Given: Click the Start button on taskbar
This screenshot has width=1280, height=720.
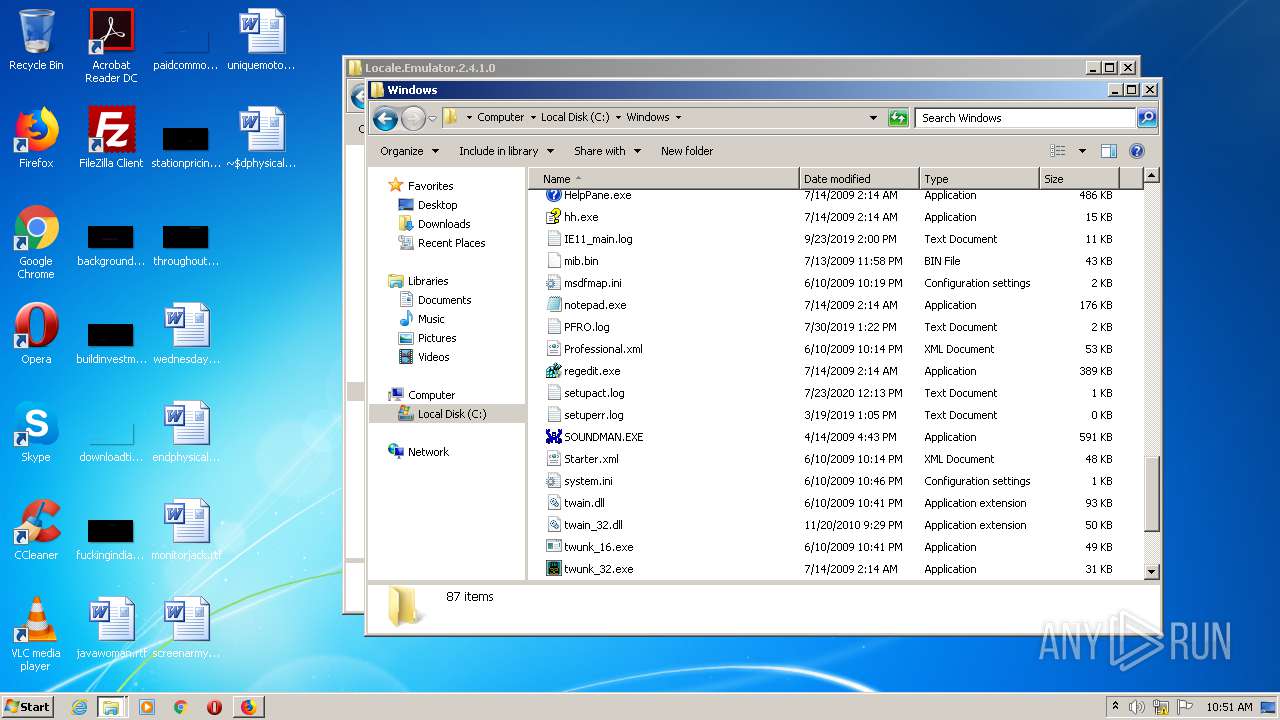Looking at the screenshot, I should [x=28, y=706].
